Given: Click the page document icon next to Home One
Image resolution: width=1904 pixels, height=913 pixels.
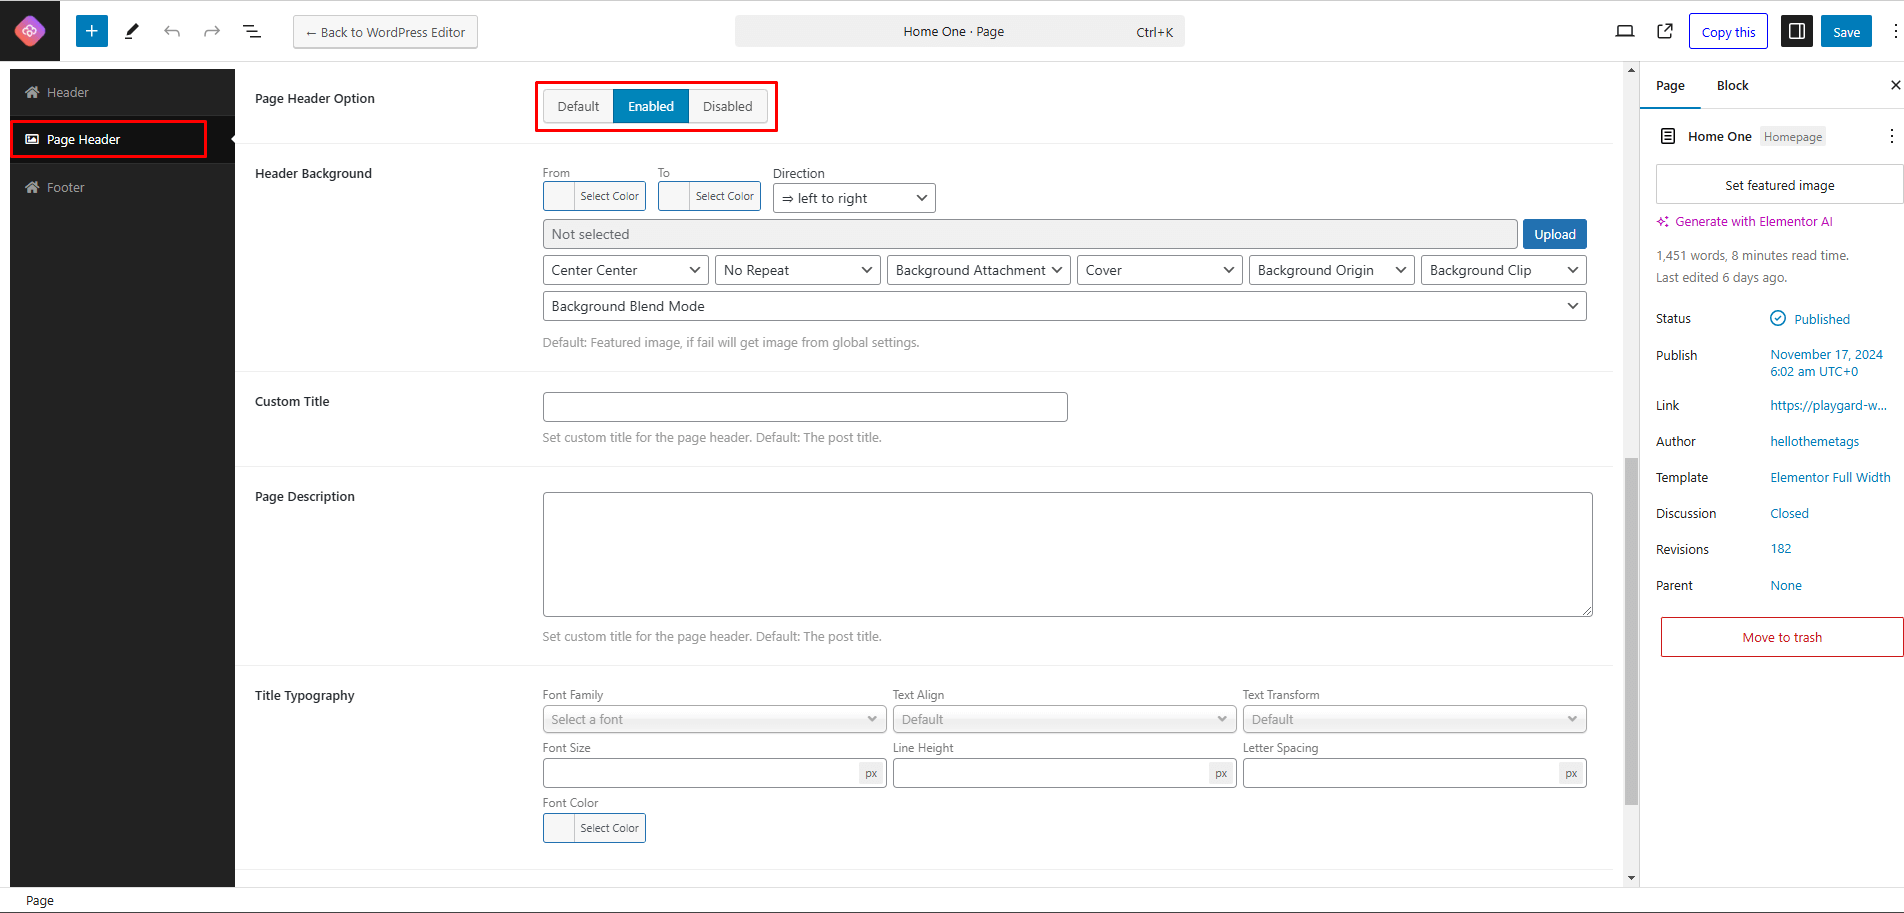Looking at the screenshot, I should pos(1668,136).
